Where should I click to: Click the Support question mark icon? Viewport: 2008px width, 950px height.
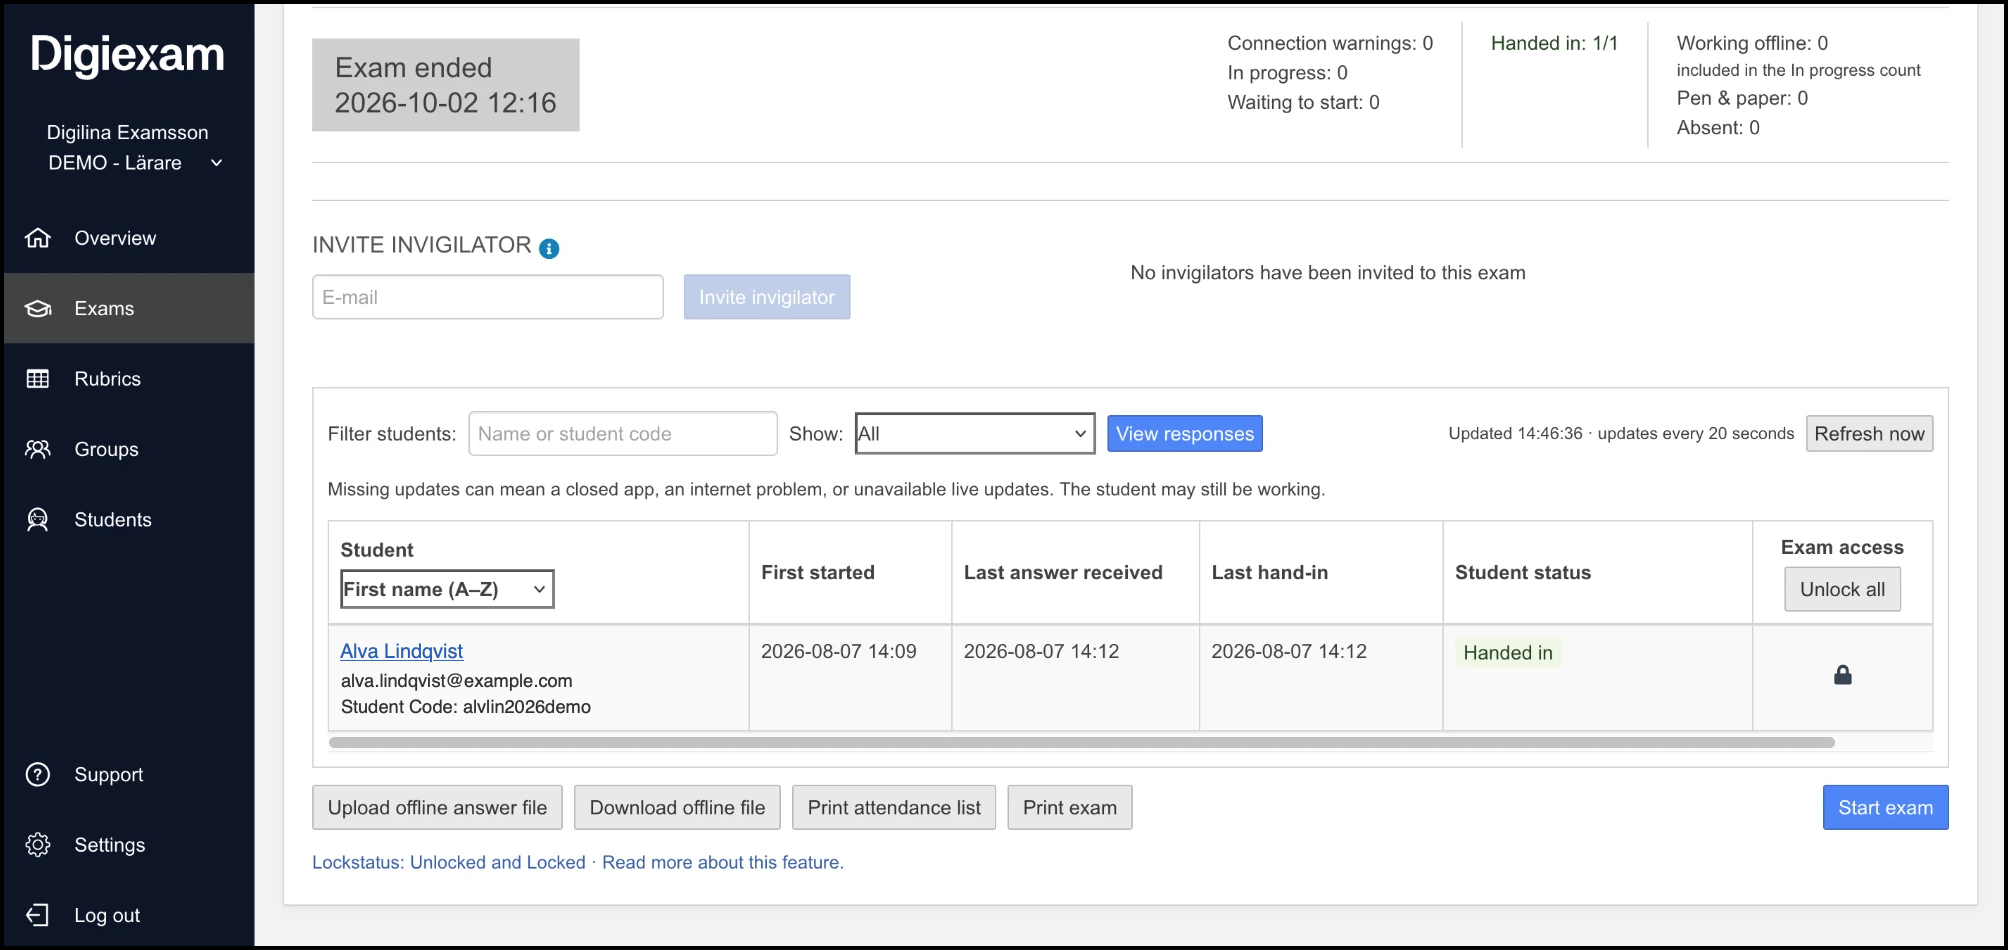tap(38, 774)
